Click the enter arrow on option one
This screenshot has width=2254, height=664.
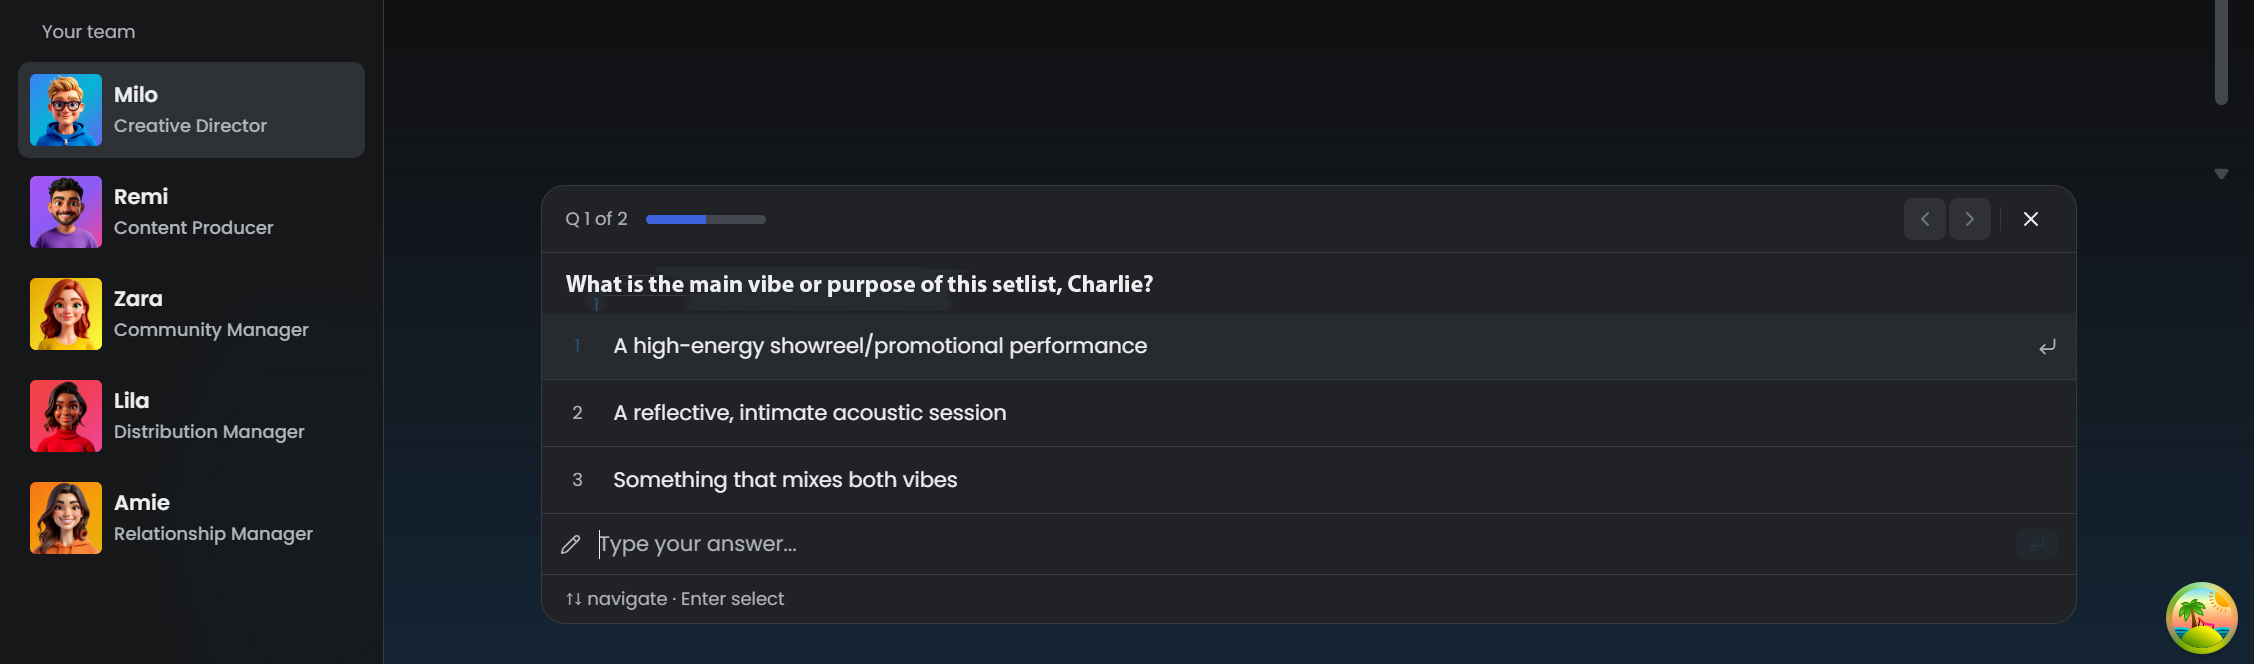tap(2047, 347)
